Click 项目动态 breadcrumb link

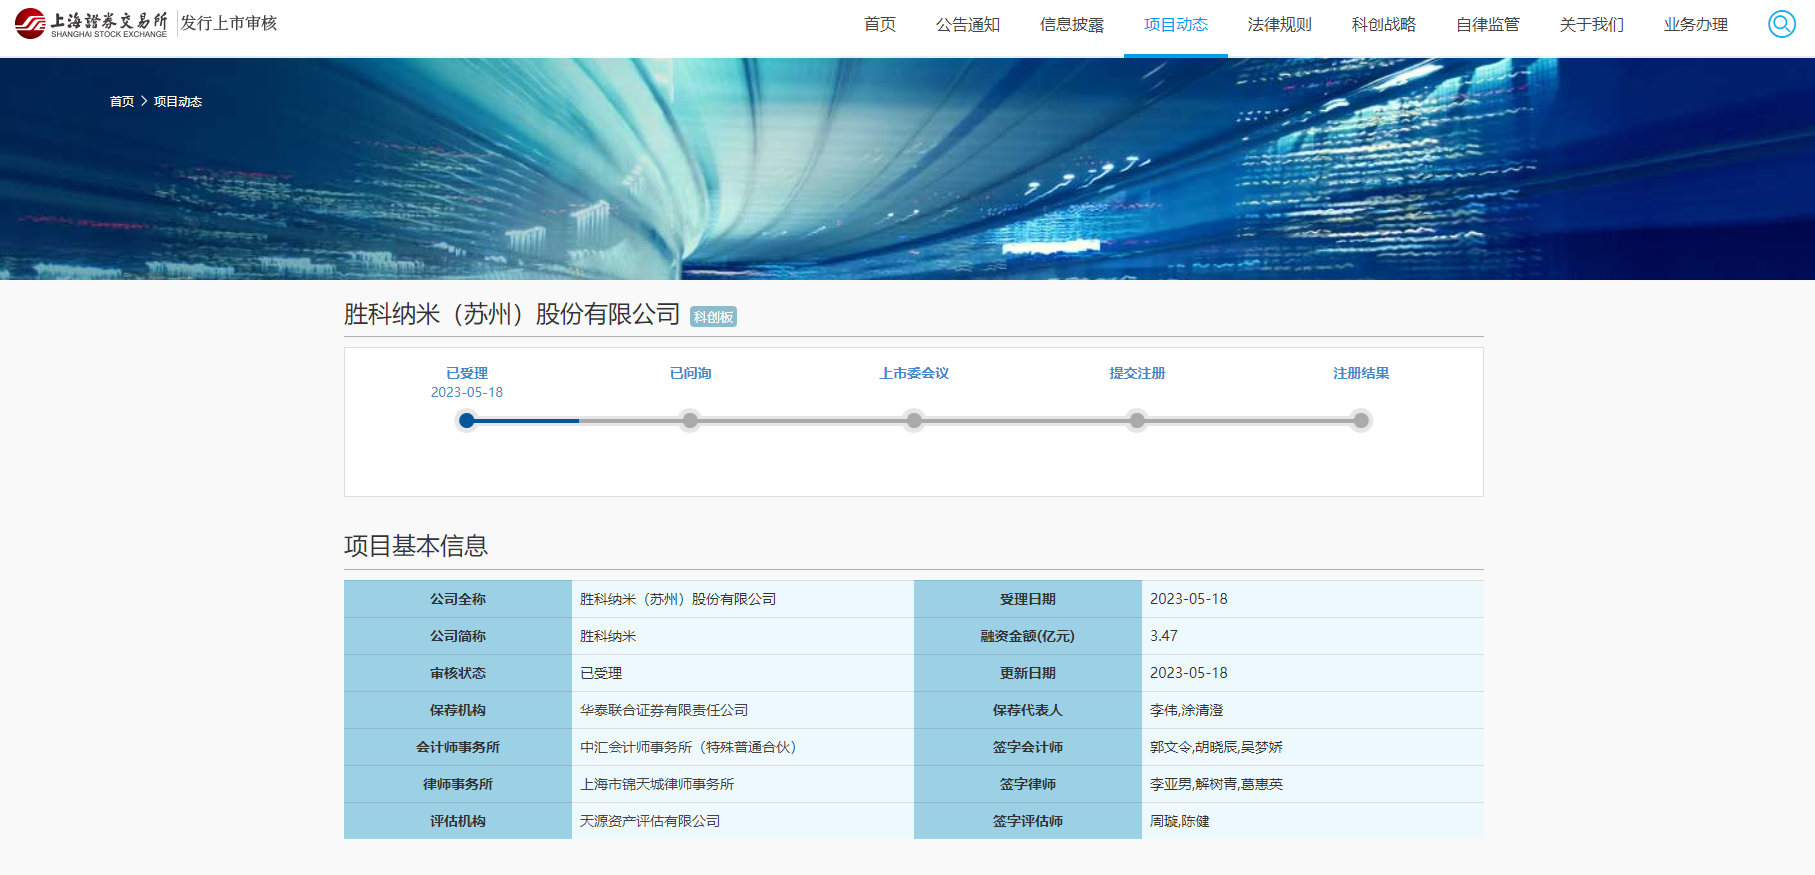pyautogui.click(x=178, y=101)
